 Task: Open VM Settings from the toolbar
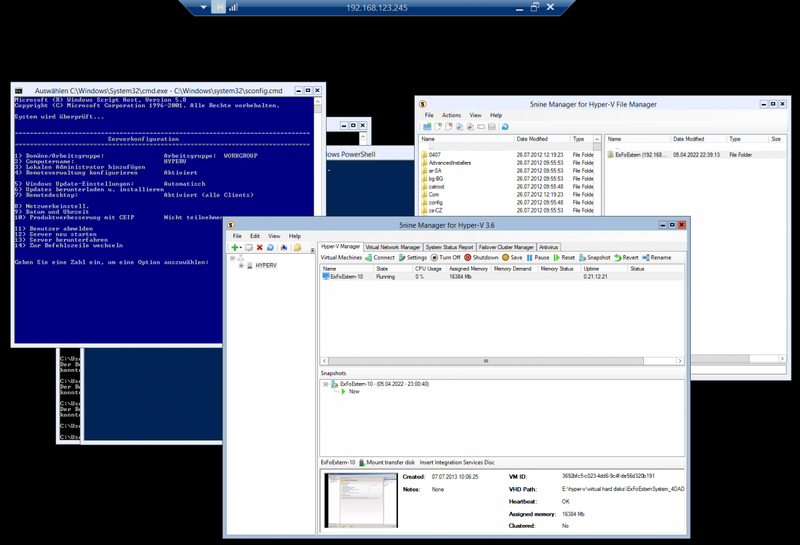(413, 258)
